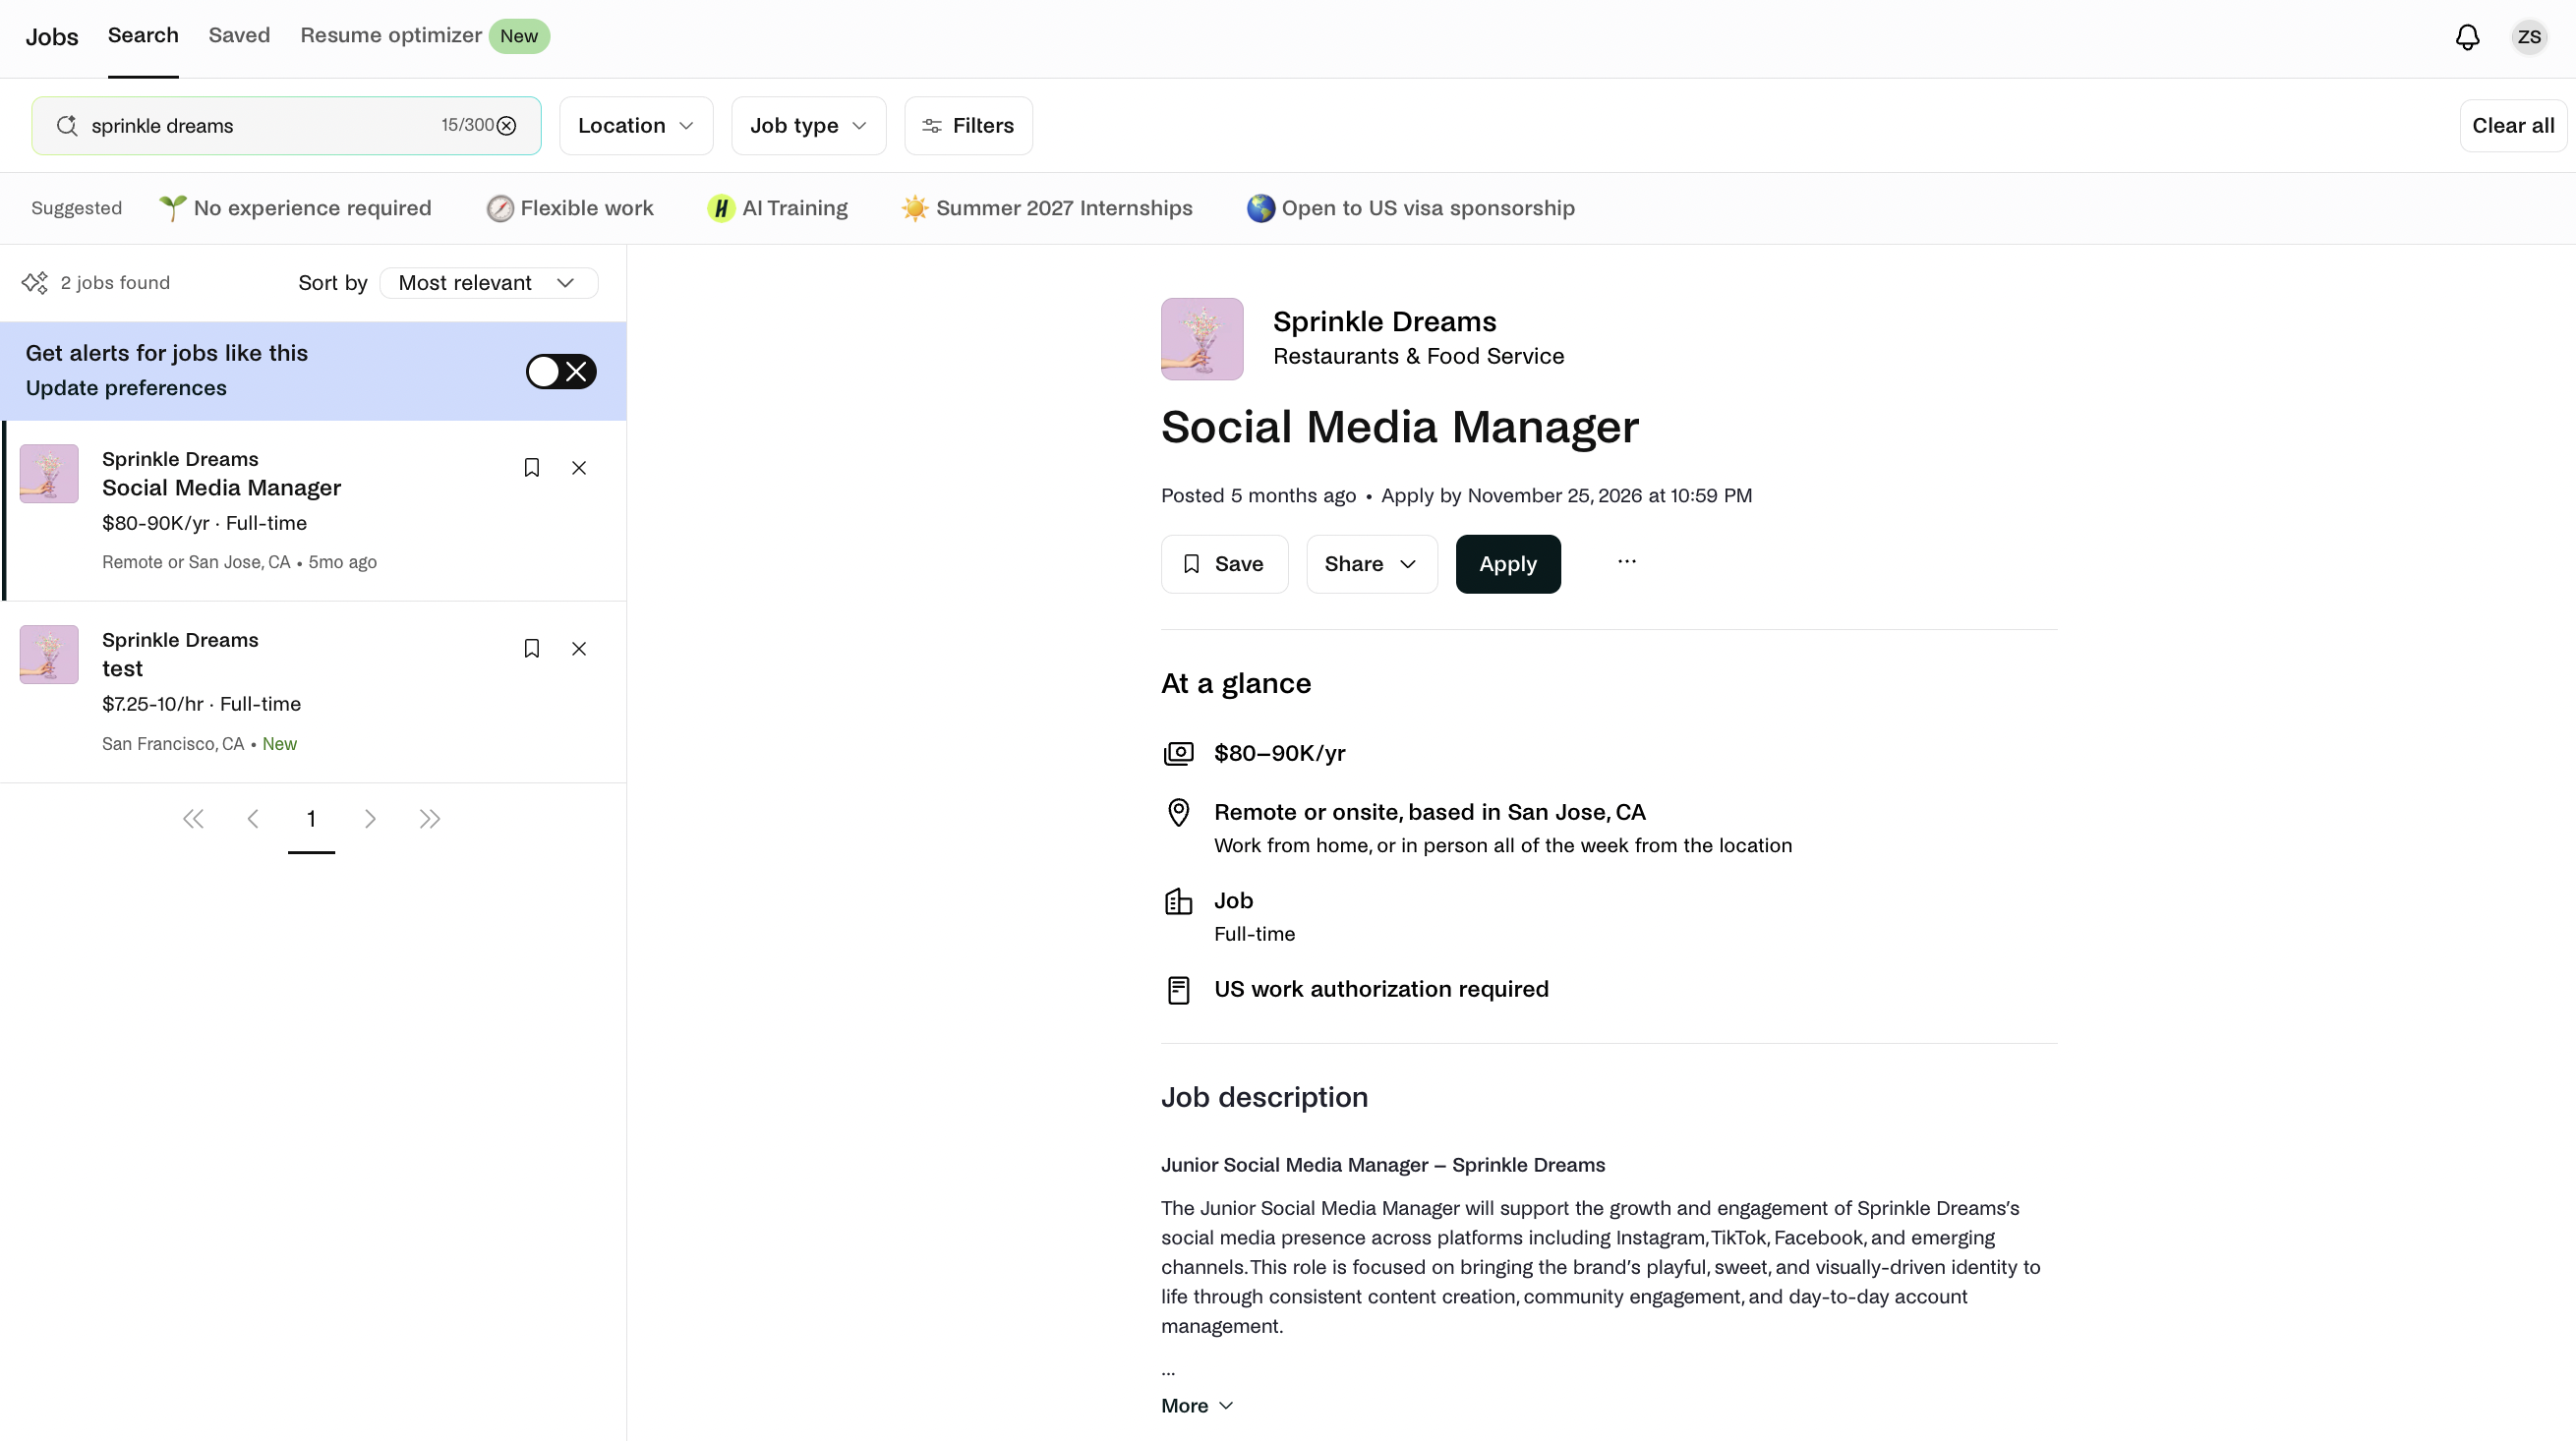The image size is (2576, 1441).
Task: Select No experience required suggestion
Action: click(295, 208)
